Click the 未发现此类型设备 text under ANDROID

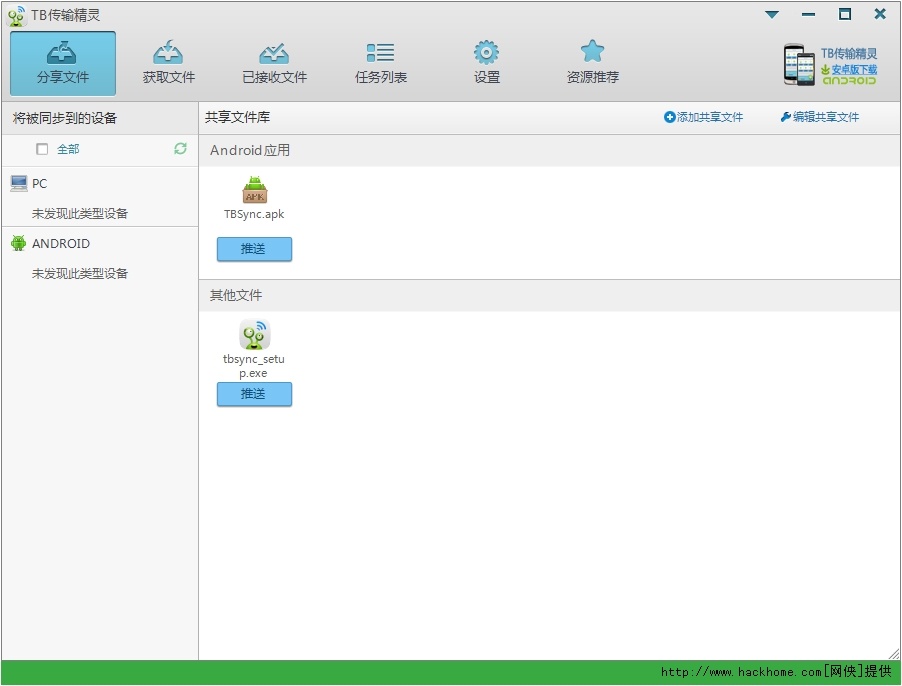pos(79,274)
